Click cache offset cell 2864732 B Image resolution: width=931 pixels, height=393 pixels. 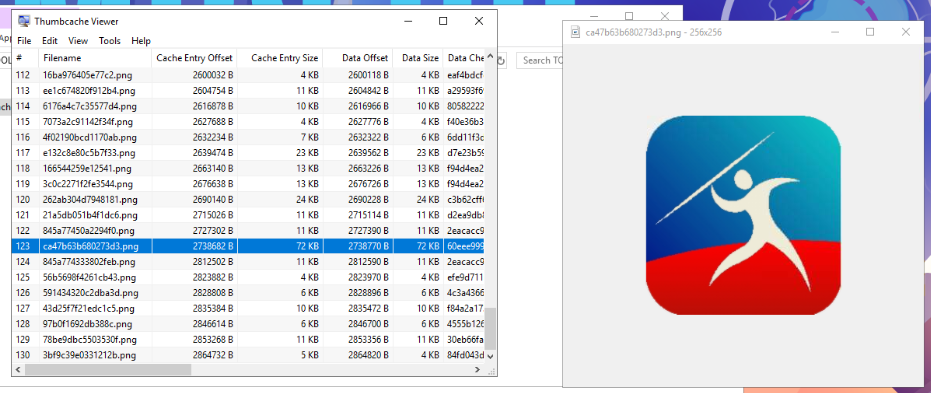[x=194, y=355]
